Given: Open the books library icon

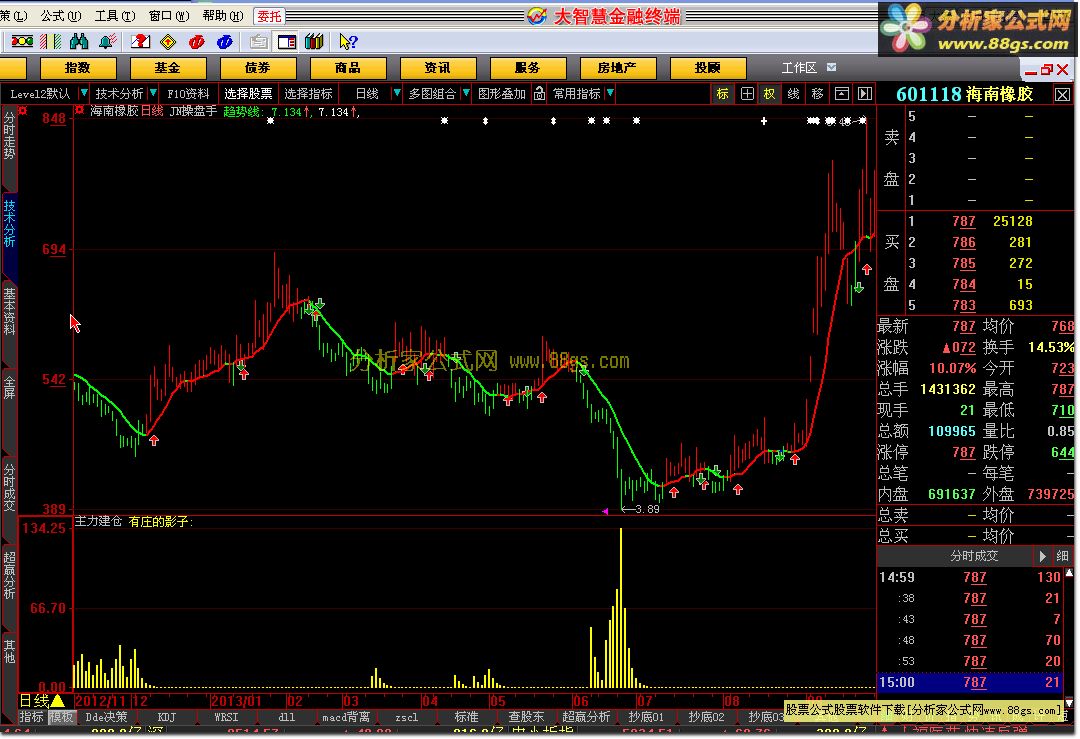Looking at the screenshot, I should click(314, 42).
